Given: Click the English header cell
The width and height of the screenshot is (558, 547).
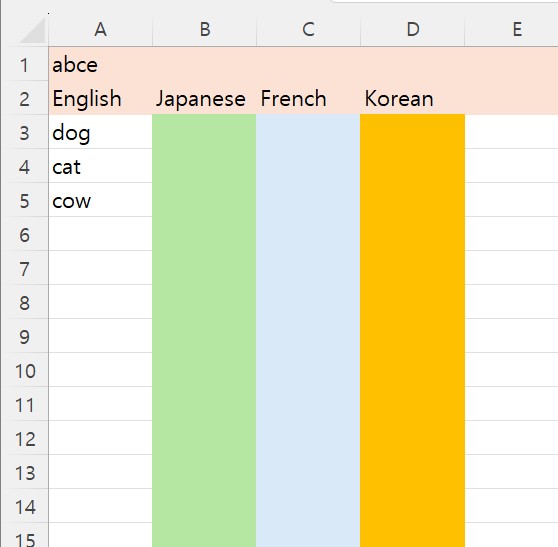Looking at the screenshot, I should coord(101,98).
